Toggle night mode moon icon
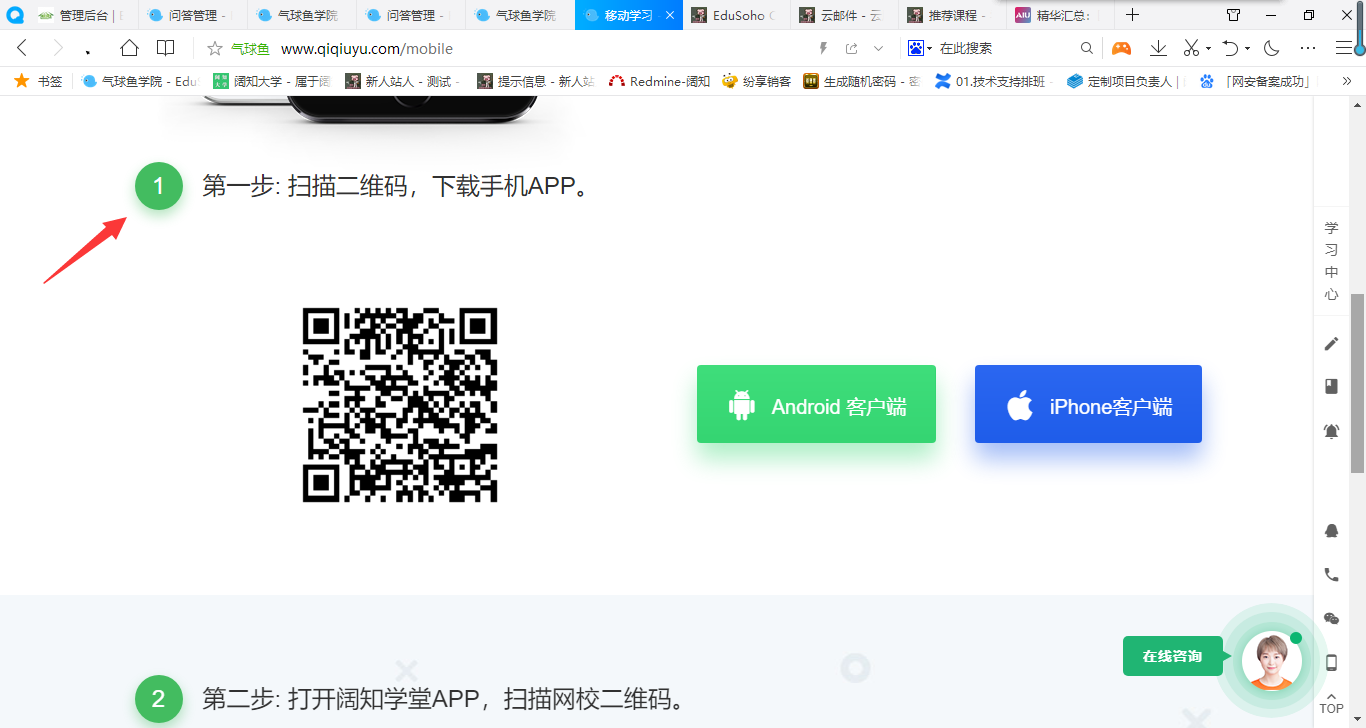This screenshot has width=1366, height=728. click(1272, 48)
